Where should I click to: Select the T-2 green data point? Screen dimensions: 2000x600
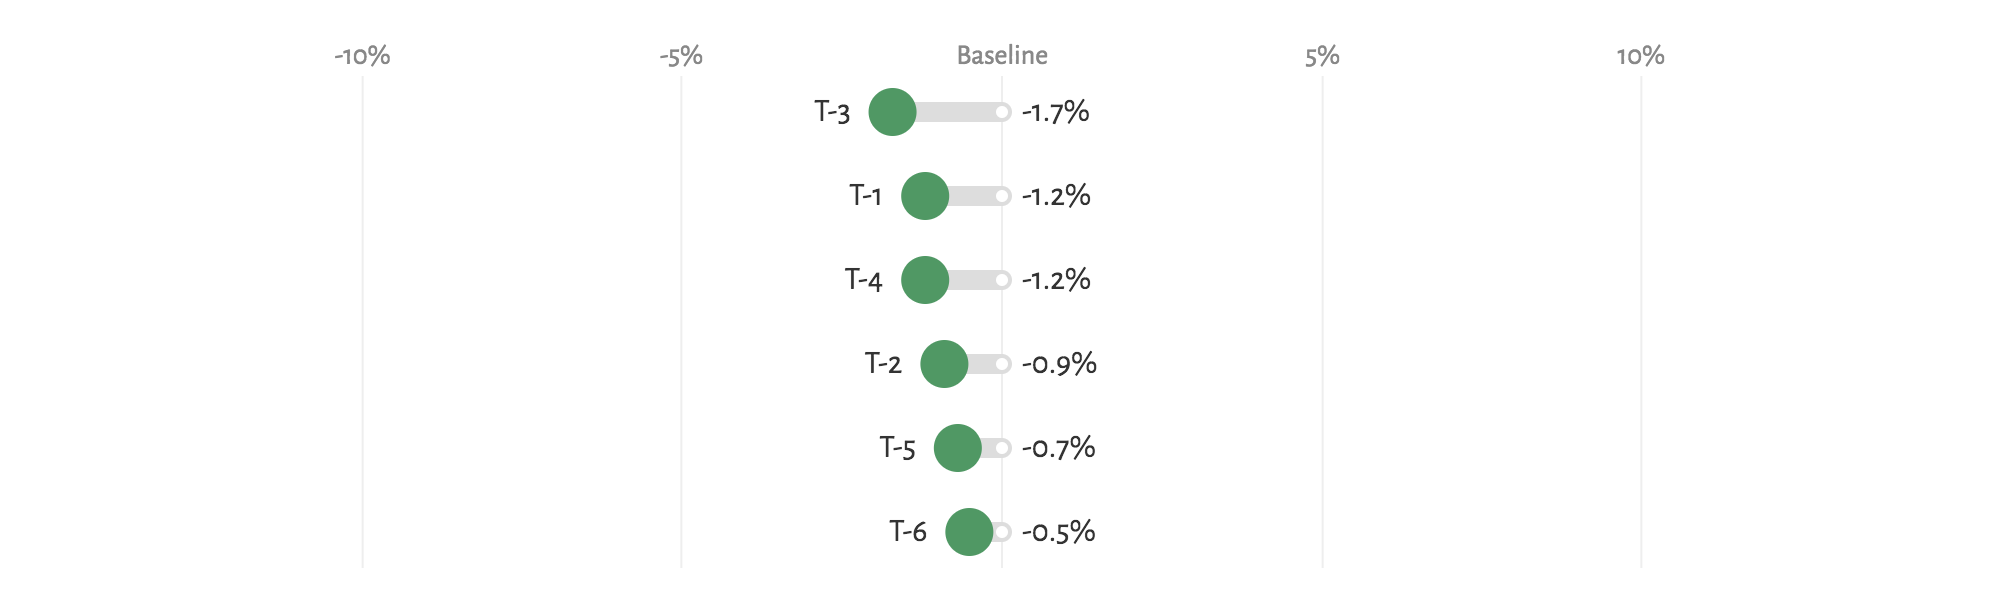tap(944, 364)
